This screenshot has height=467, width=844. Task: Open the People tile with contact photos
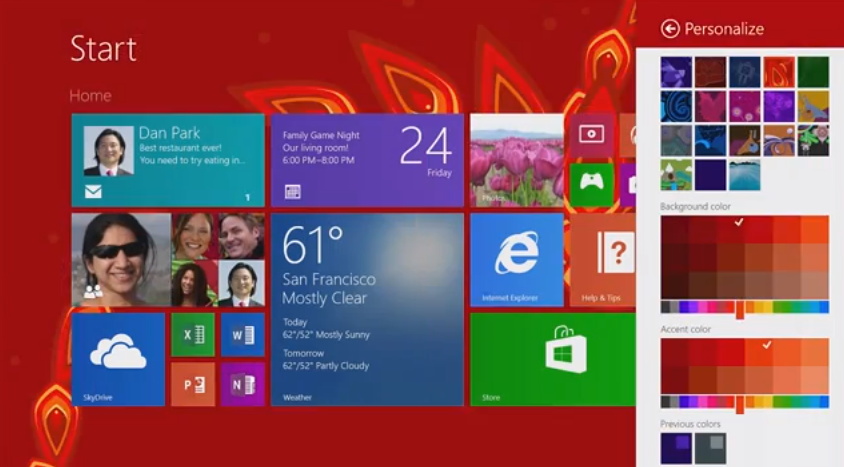point(168,260)
